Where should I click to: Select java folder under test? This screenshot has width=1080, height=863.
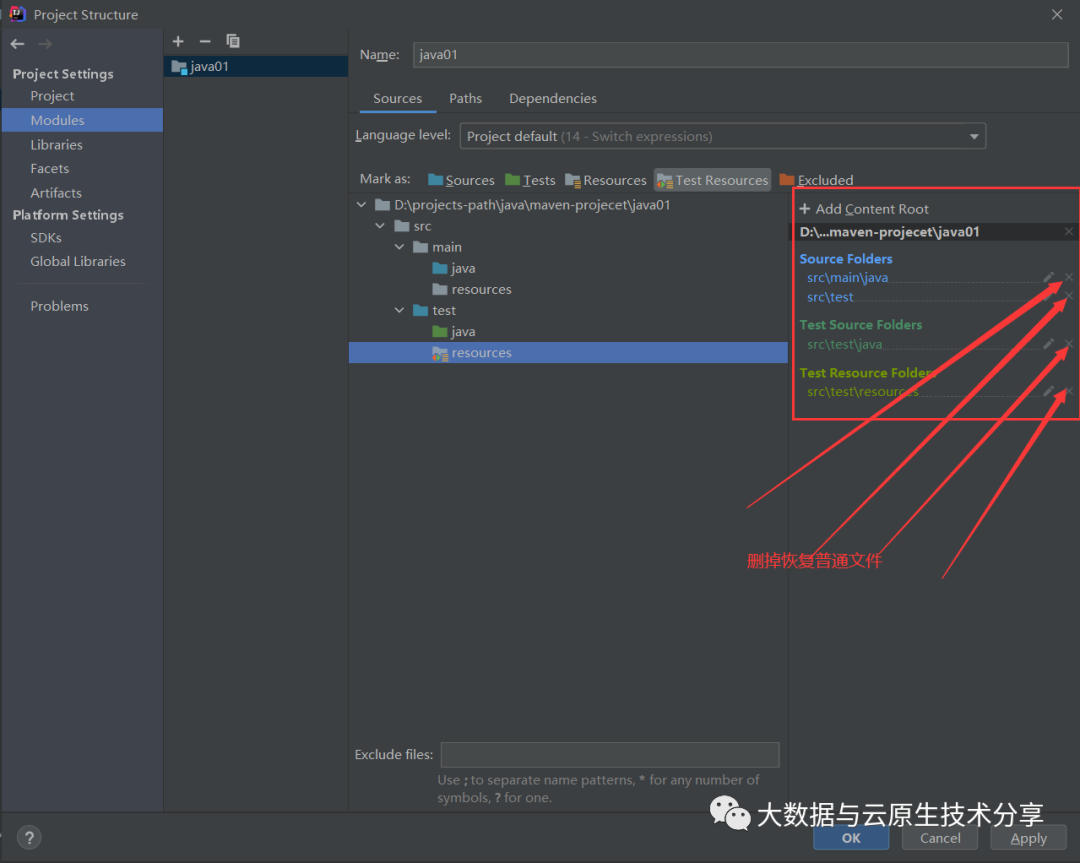point(454,331)
